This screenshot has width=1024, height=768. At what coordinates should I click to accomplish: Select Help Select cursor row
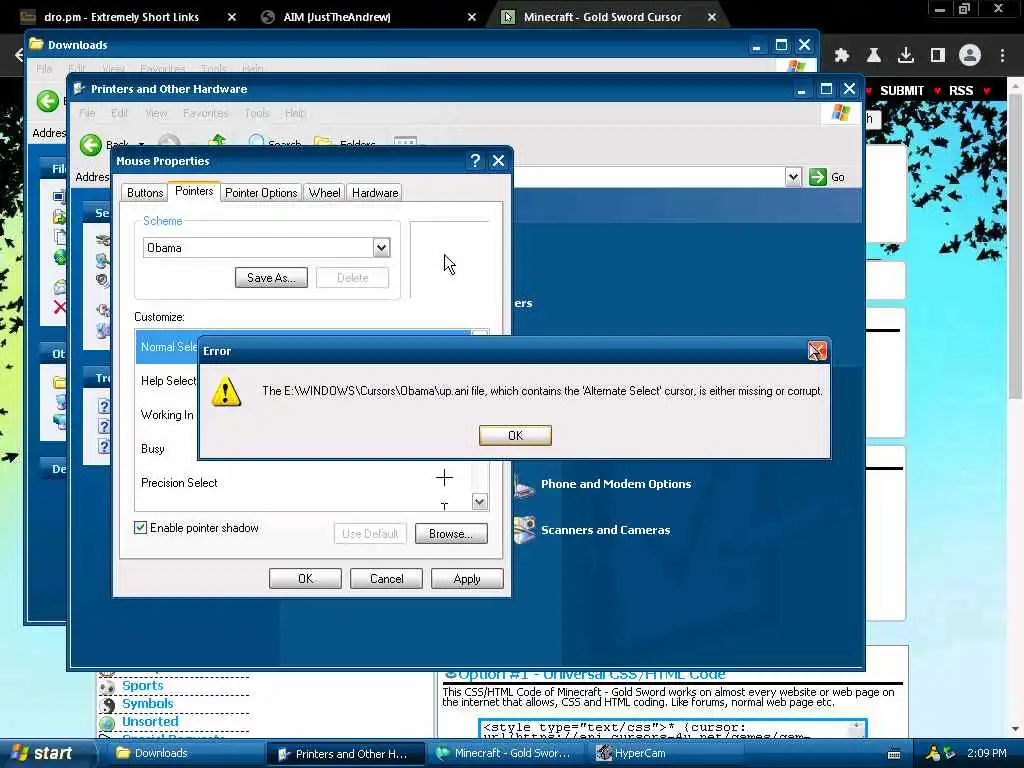(167, 381)
